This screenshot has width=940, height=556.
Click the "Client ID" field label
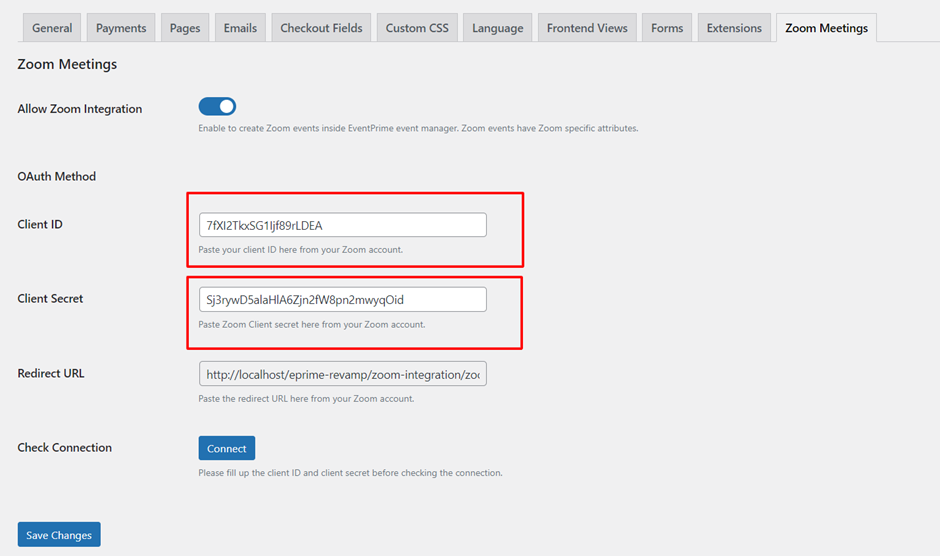(x=40, y=225)
